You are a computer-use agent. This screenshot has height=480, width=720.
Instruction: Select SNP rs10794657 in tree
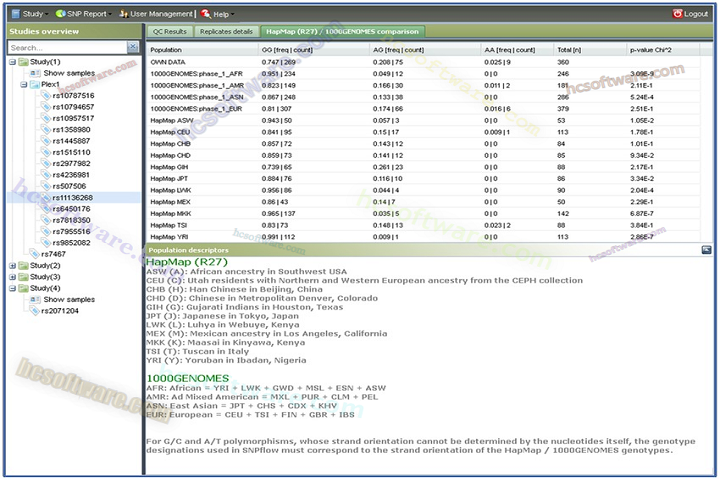pyautogui.click(x=73, y=107)
